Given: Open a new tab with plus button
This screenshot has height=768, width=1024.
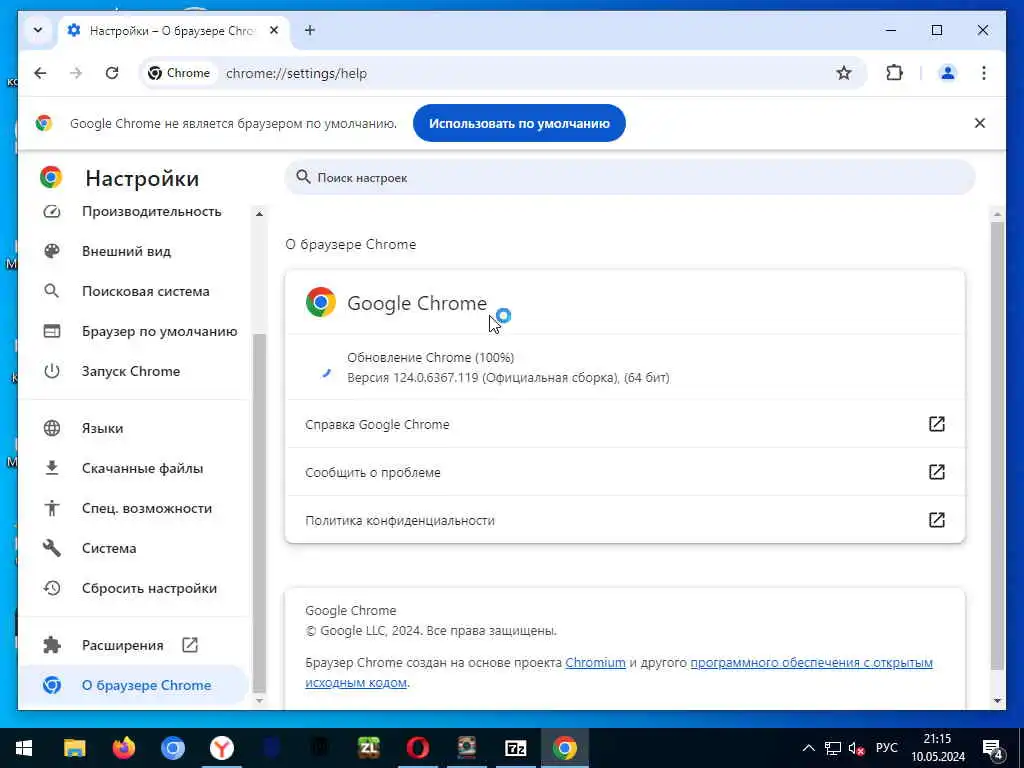Looking at the screenshot, I should click(x=310, y=30).
